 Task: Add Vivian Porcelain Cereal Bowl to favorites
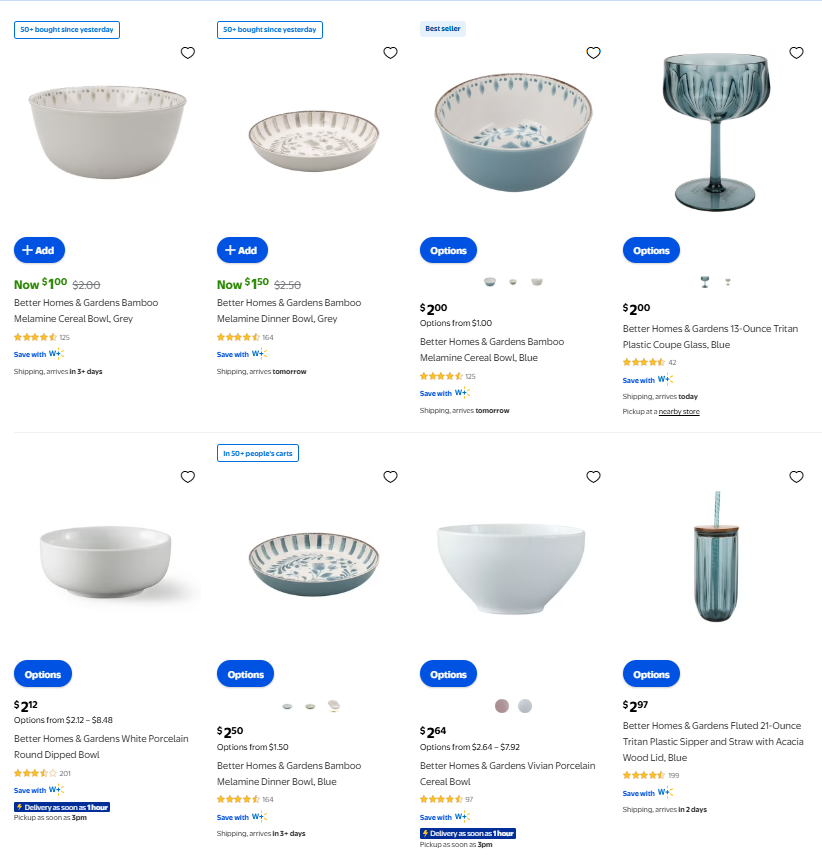(593, 477)
